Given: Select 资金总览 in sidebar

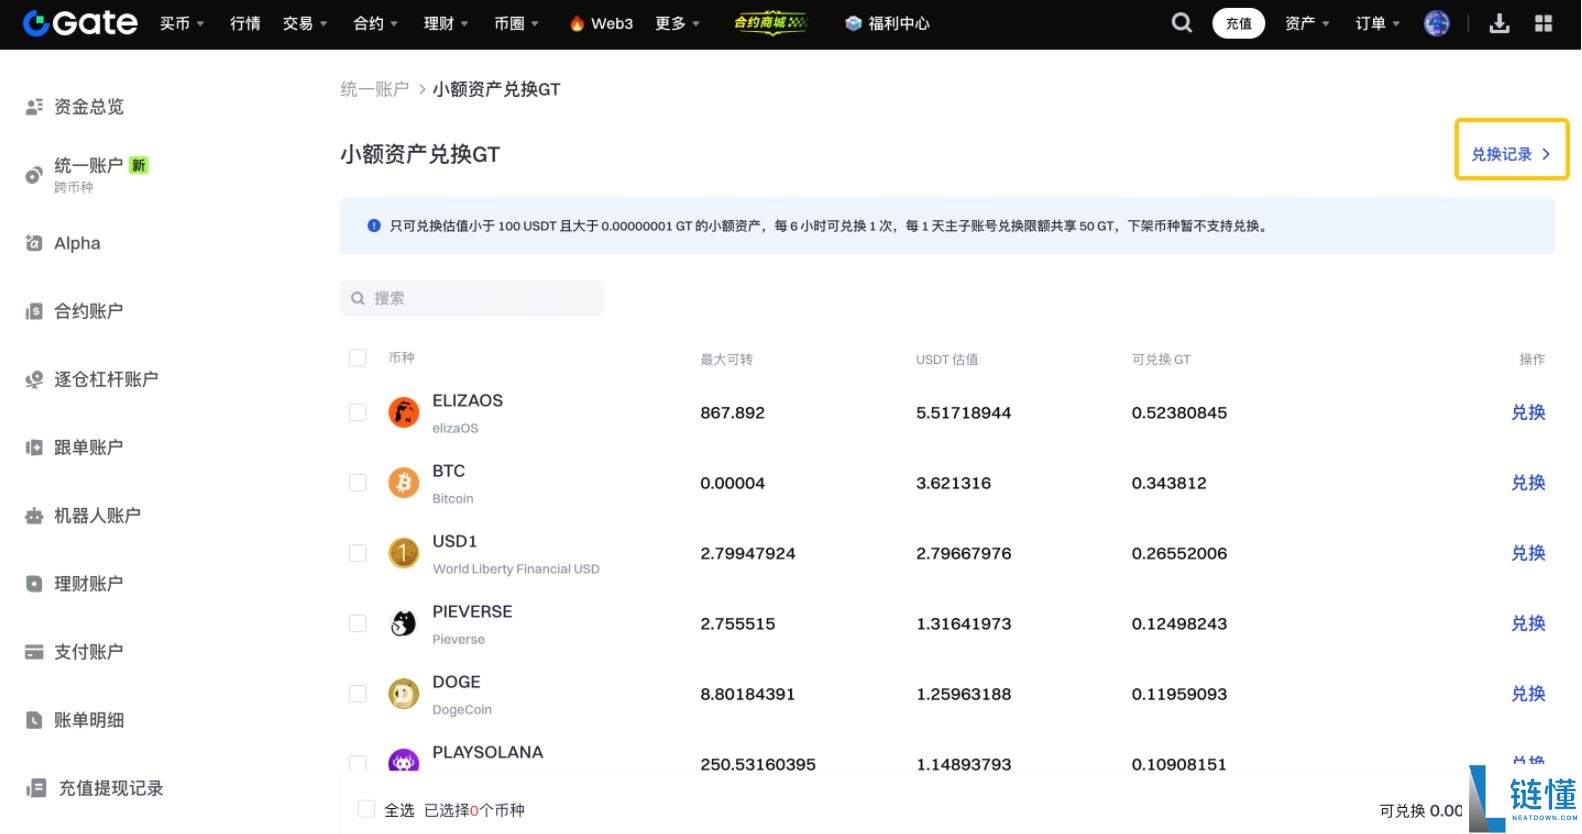Looking at the screenshot, I should (89, 106).
